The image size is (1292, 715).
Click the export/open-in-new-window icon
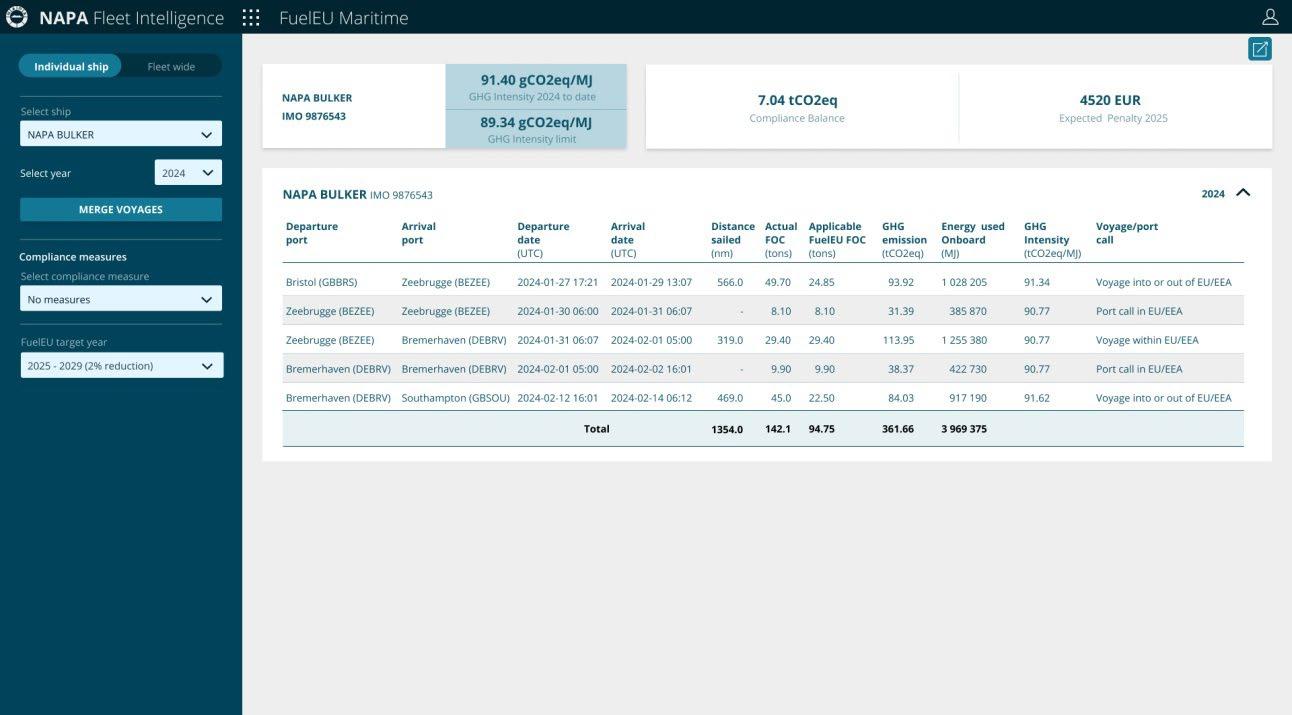tap(1260, 49)
